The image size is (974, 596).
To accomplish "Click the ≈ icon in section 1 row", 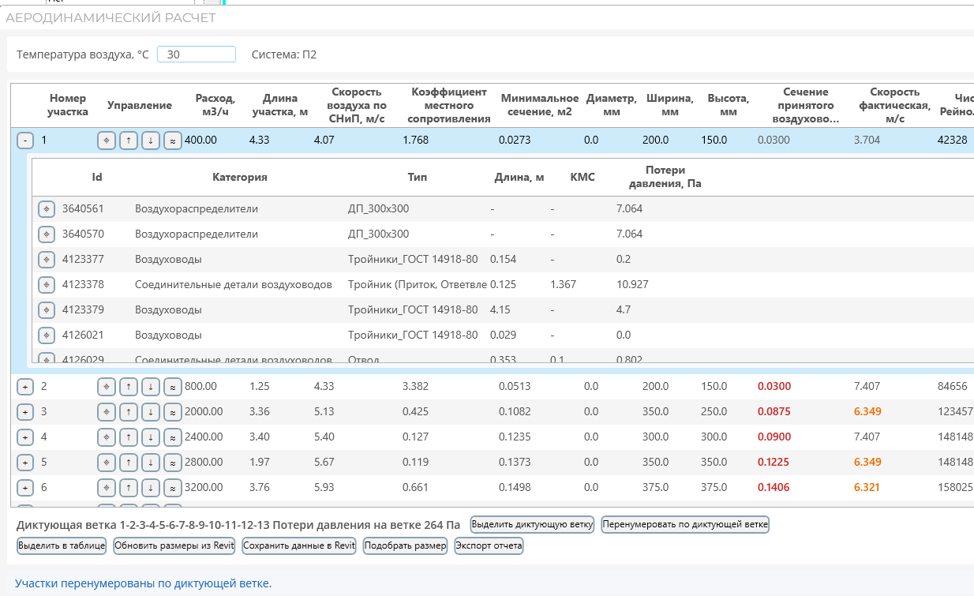I will pyautogui.click(x=172, y=140).
